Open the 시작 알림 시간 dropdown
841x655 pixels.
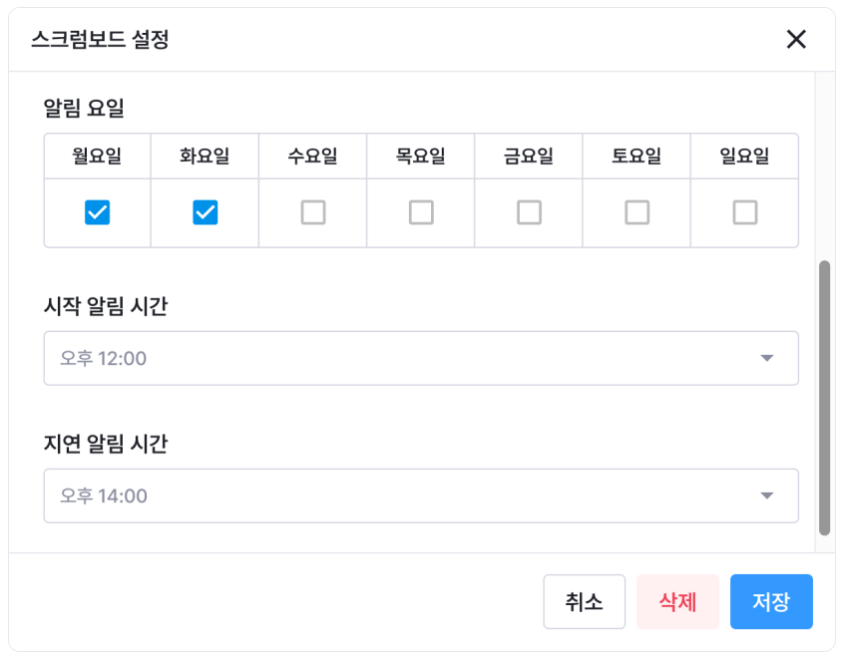pyautogui.click(x=420, y=358)
